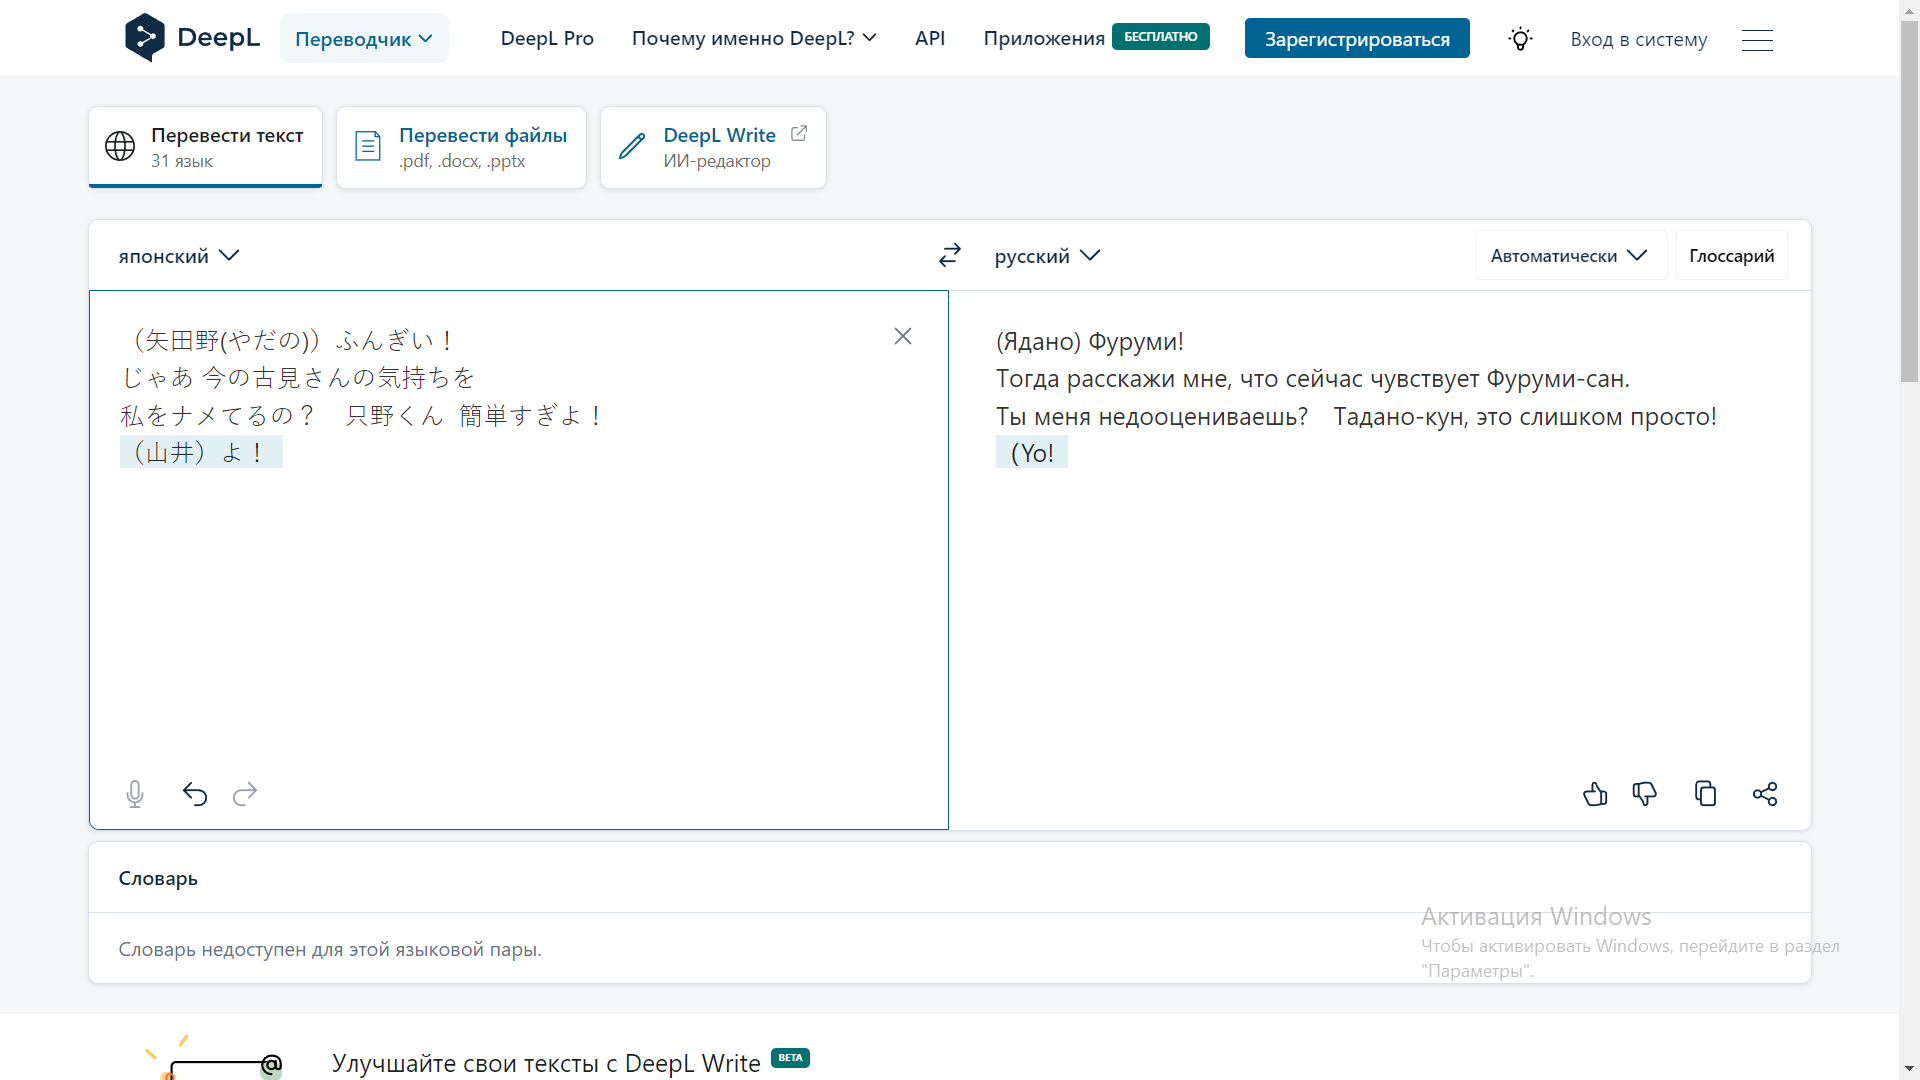Swap source and target languages
This screenshot has width=1920, height=1080.
pyautogui.click(x=950, y=256)
